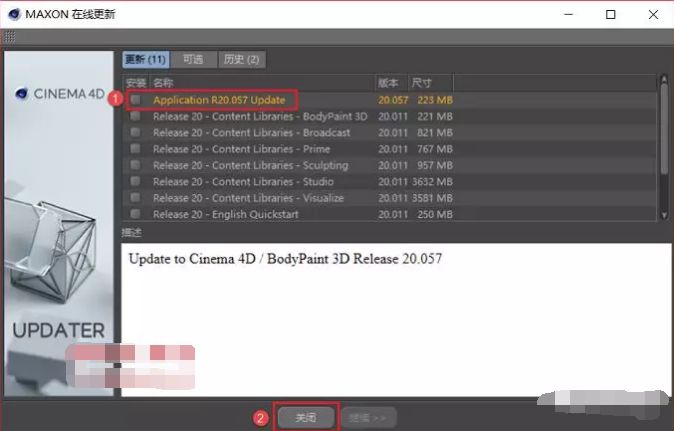This screenshot has height=431, width=674.
Task: Click the dotted grip icon under title bar
Action: 9,37
